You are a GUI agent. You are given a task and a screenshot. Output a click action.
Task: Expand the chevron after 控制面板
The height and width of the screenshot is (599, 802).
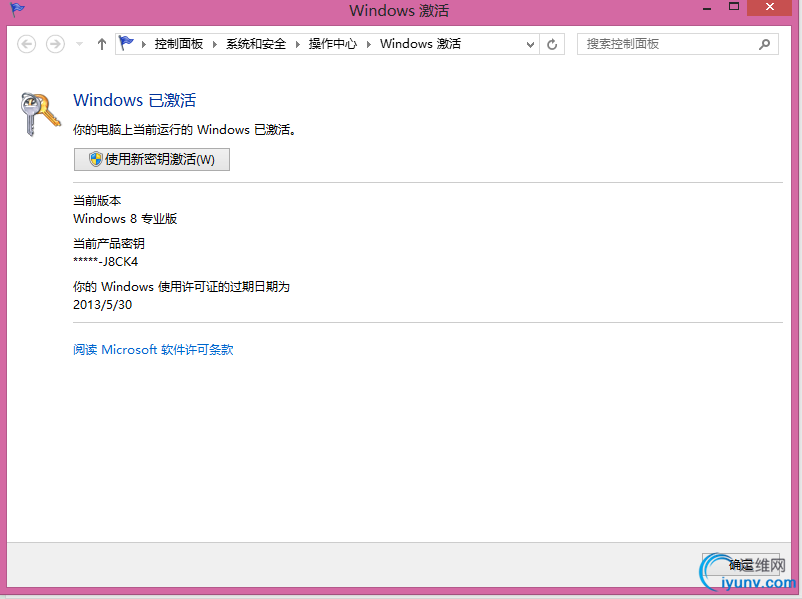(x=215, y=45)
